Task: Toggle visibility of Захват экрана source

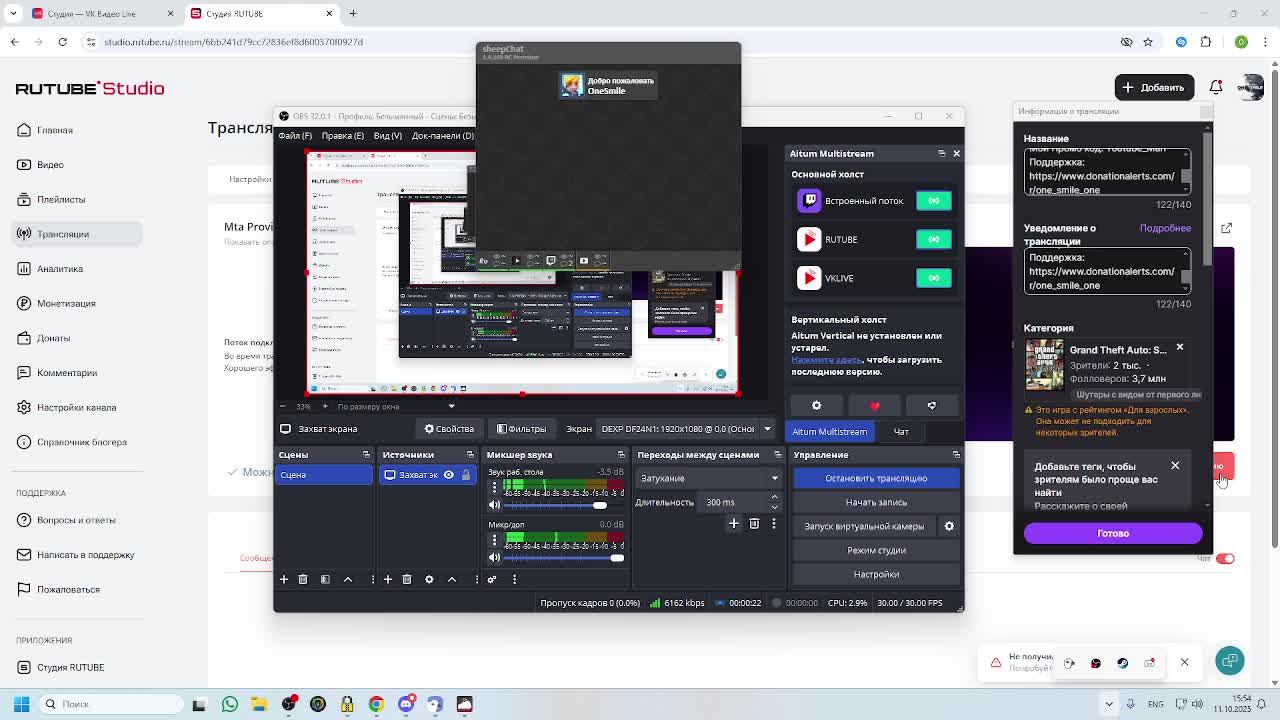Action: (448, 475)
